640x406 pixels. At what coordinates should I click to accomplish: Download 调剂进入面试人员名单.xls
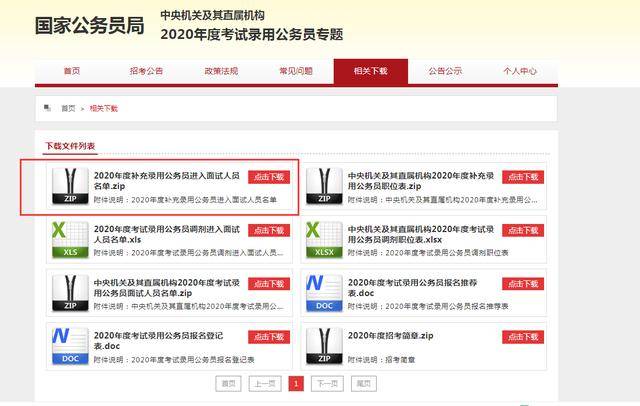pos(269,231)
